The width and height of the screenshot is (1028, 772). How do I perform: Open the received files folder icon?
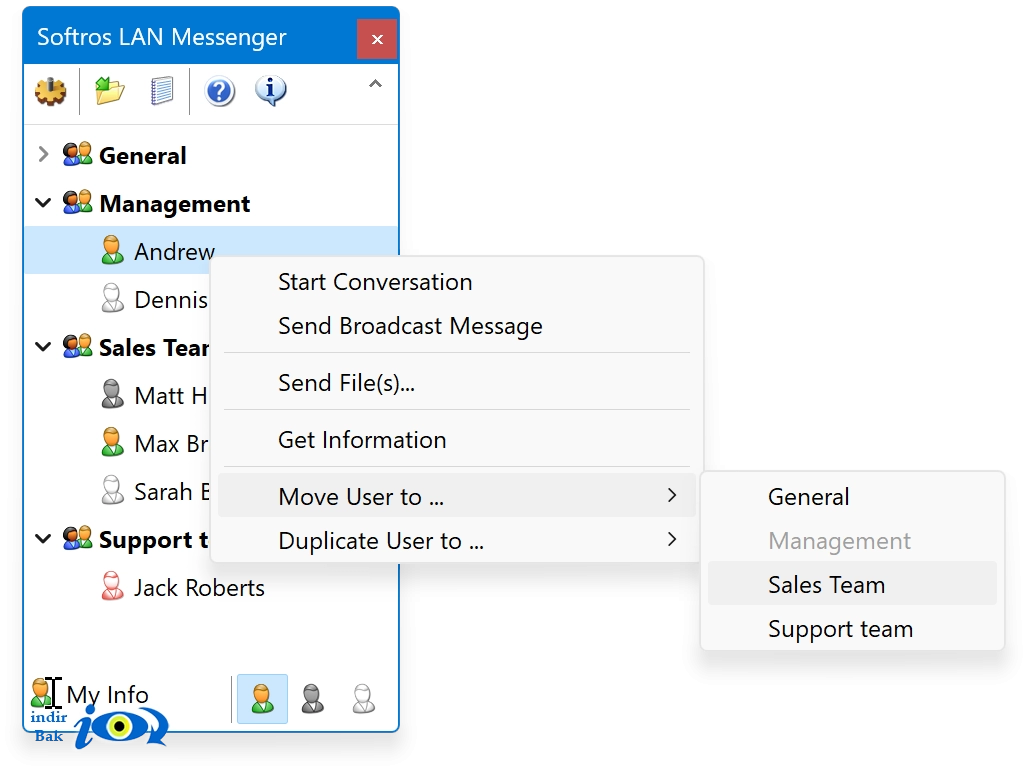pyautogui.click(x=109, y=90)
